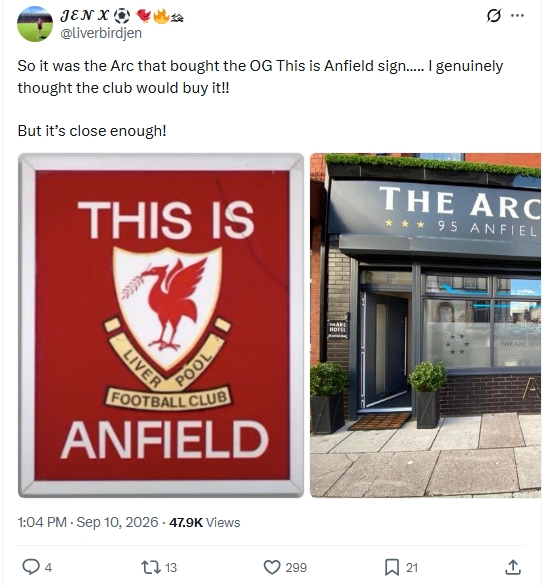Click the repost arrows icon
Screen dimensions: 559x585
click(151, 567)
